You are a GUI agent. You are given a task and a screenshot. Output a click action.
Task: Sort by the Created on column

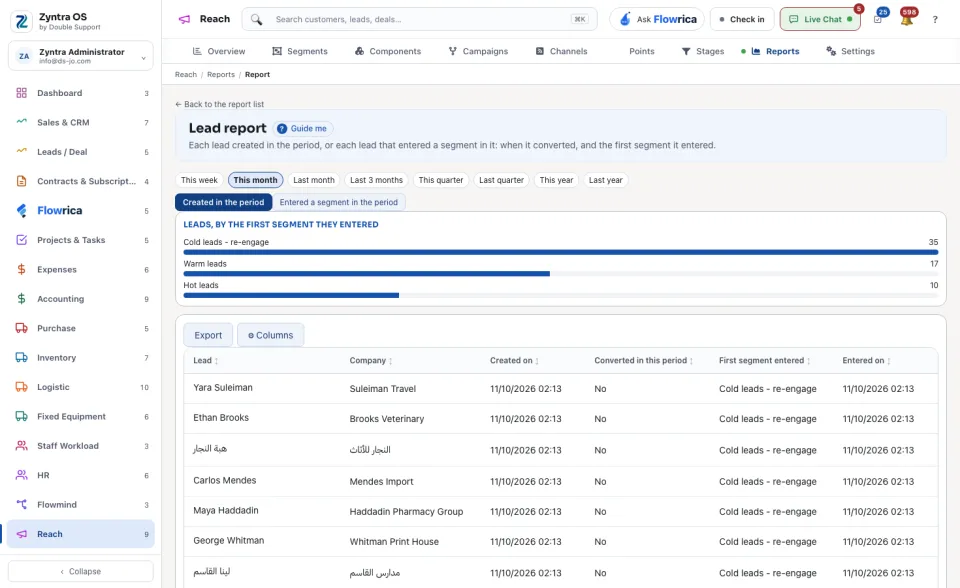pyautogui.click(x=514, y=361)
